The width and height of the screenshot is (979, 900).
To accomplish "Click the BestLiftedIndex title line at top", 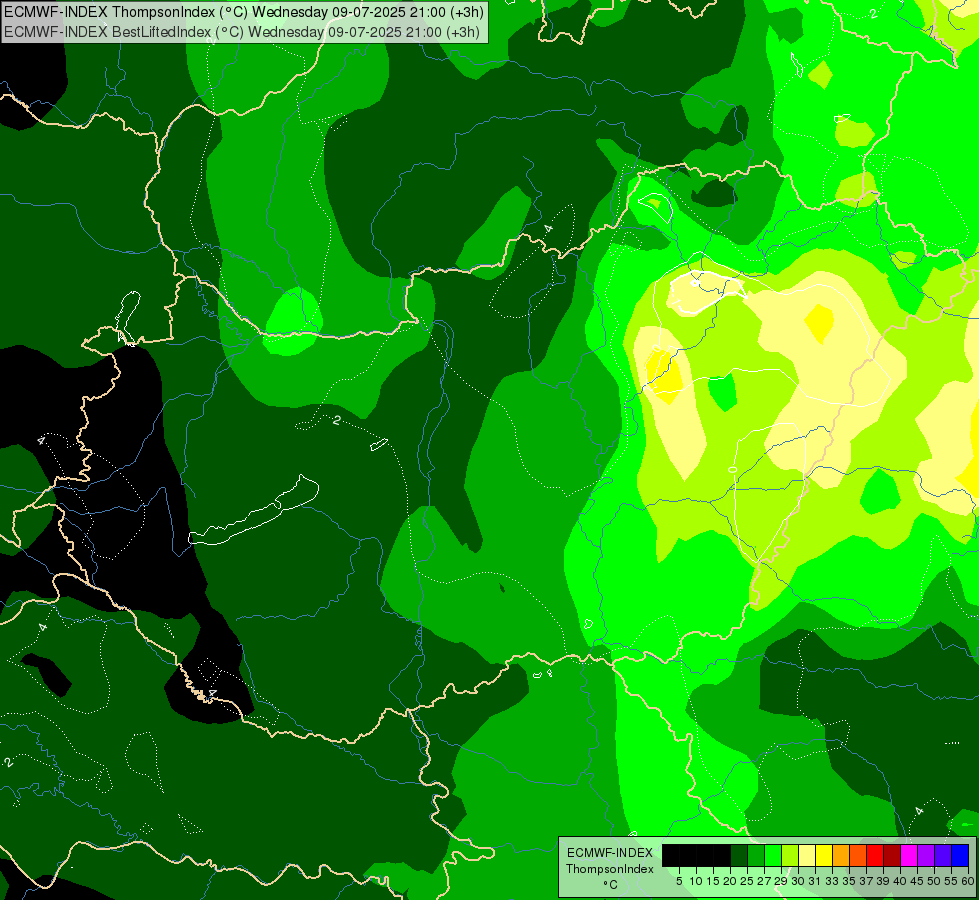I will tap(242, 32).
